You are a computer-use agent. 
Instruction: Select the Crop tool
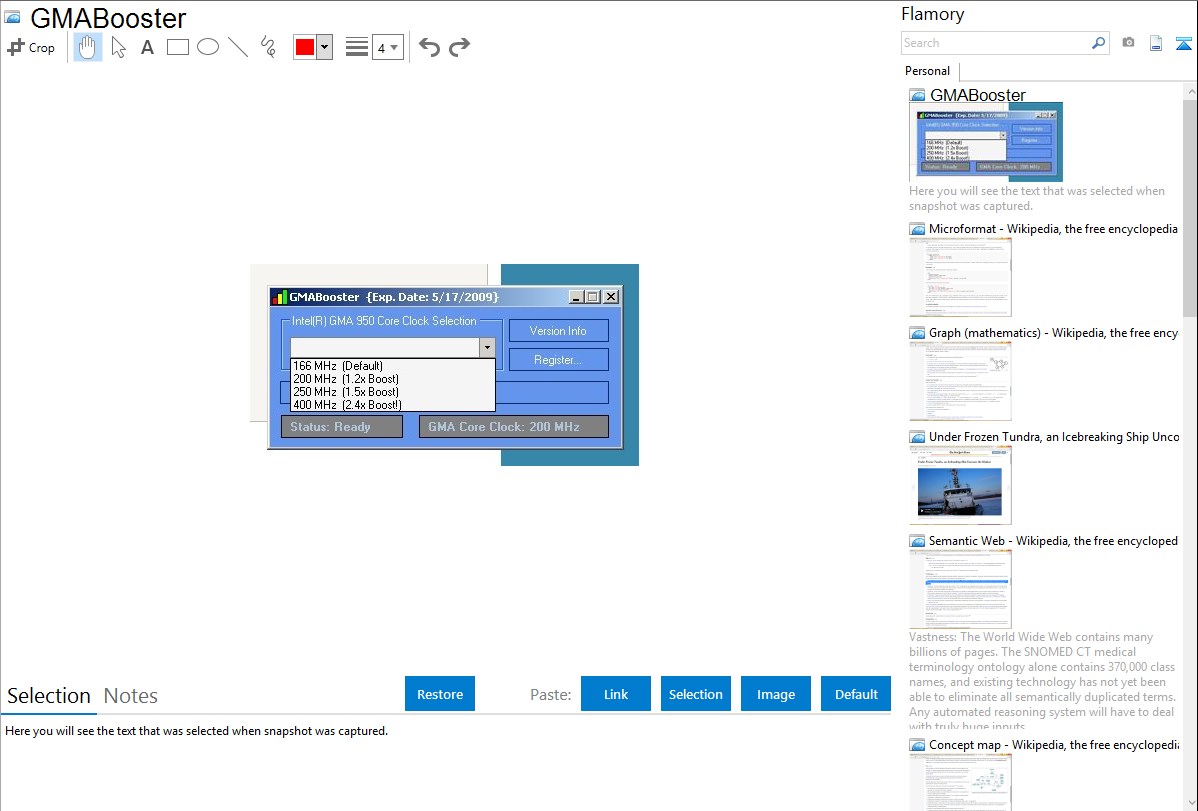tap(31, 47)
